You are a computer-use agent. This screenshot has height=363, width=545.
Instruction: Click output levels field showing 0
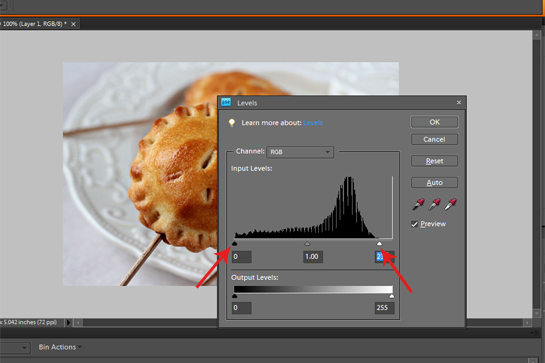[242, 308]
